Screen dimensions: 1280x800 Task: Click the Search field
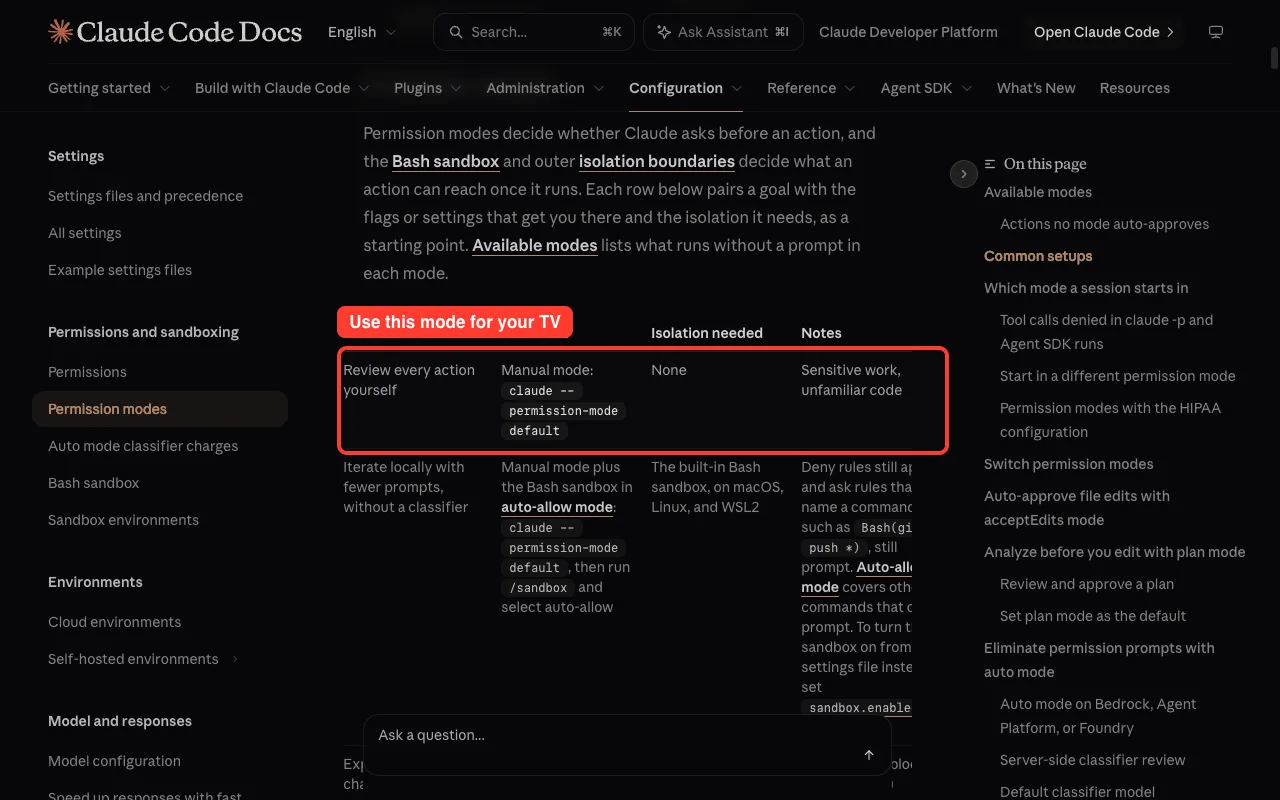534,32
